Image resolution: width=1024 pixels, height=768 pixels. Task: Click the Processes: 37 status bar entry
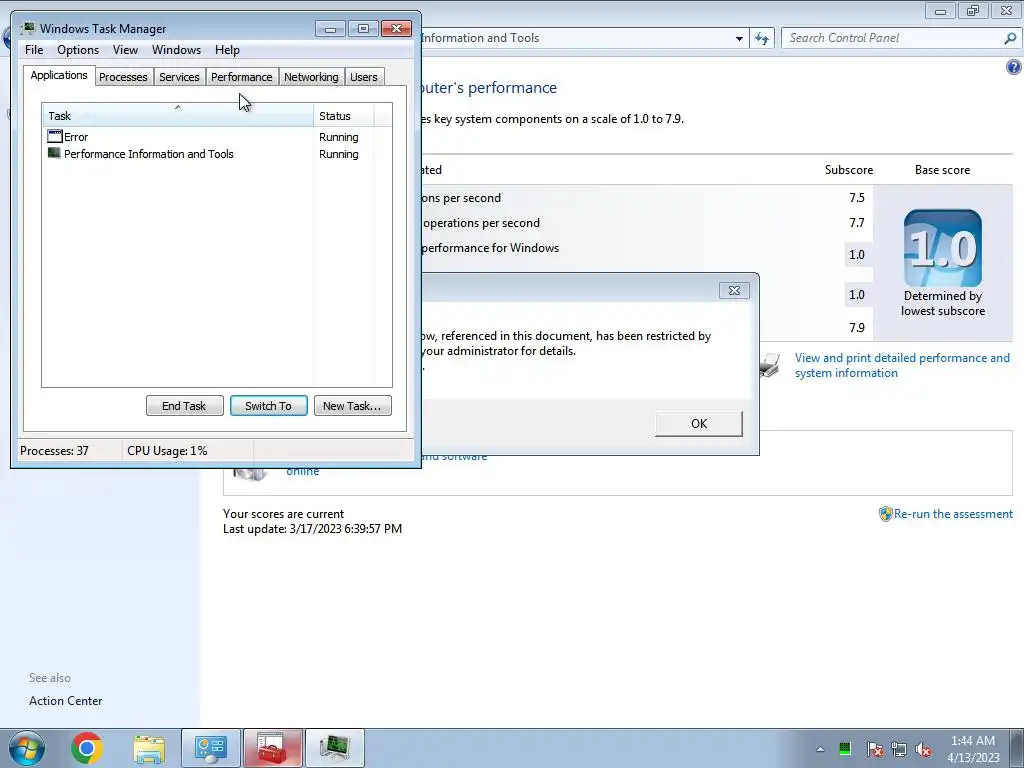[x=54, y=451]
